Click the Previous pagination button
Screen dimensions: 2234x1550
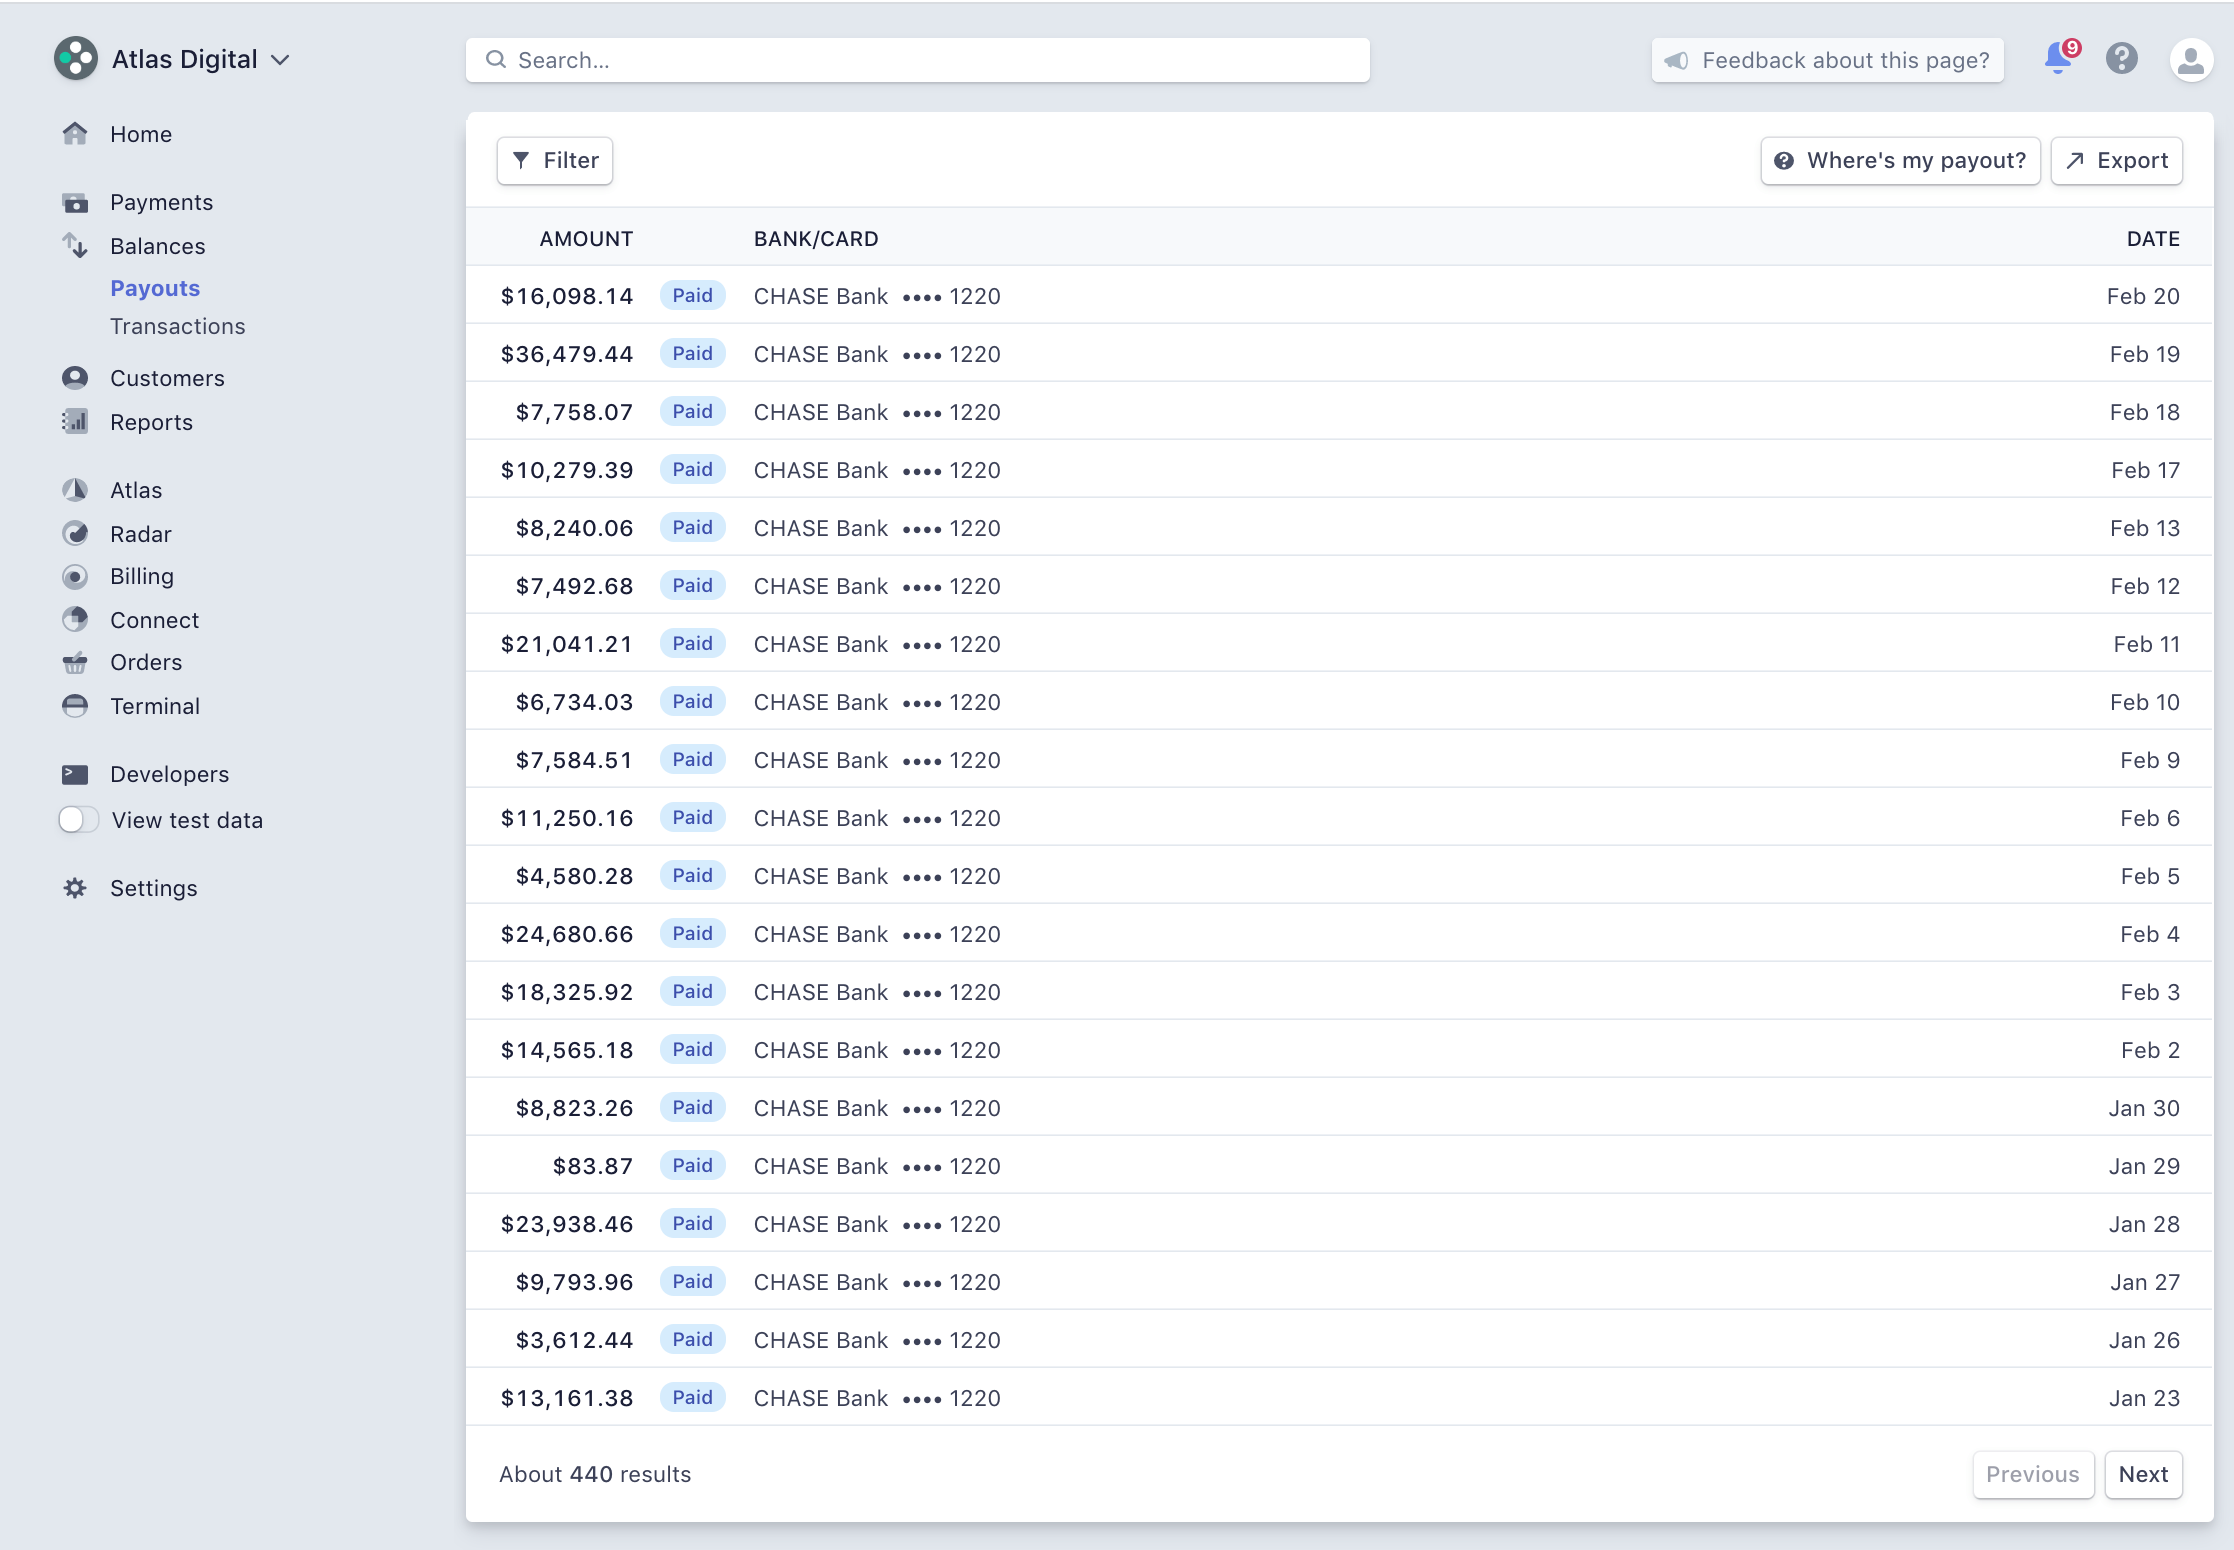(2033, 1474)
